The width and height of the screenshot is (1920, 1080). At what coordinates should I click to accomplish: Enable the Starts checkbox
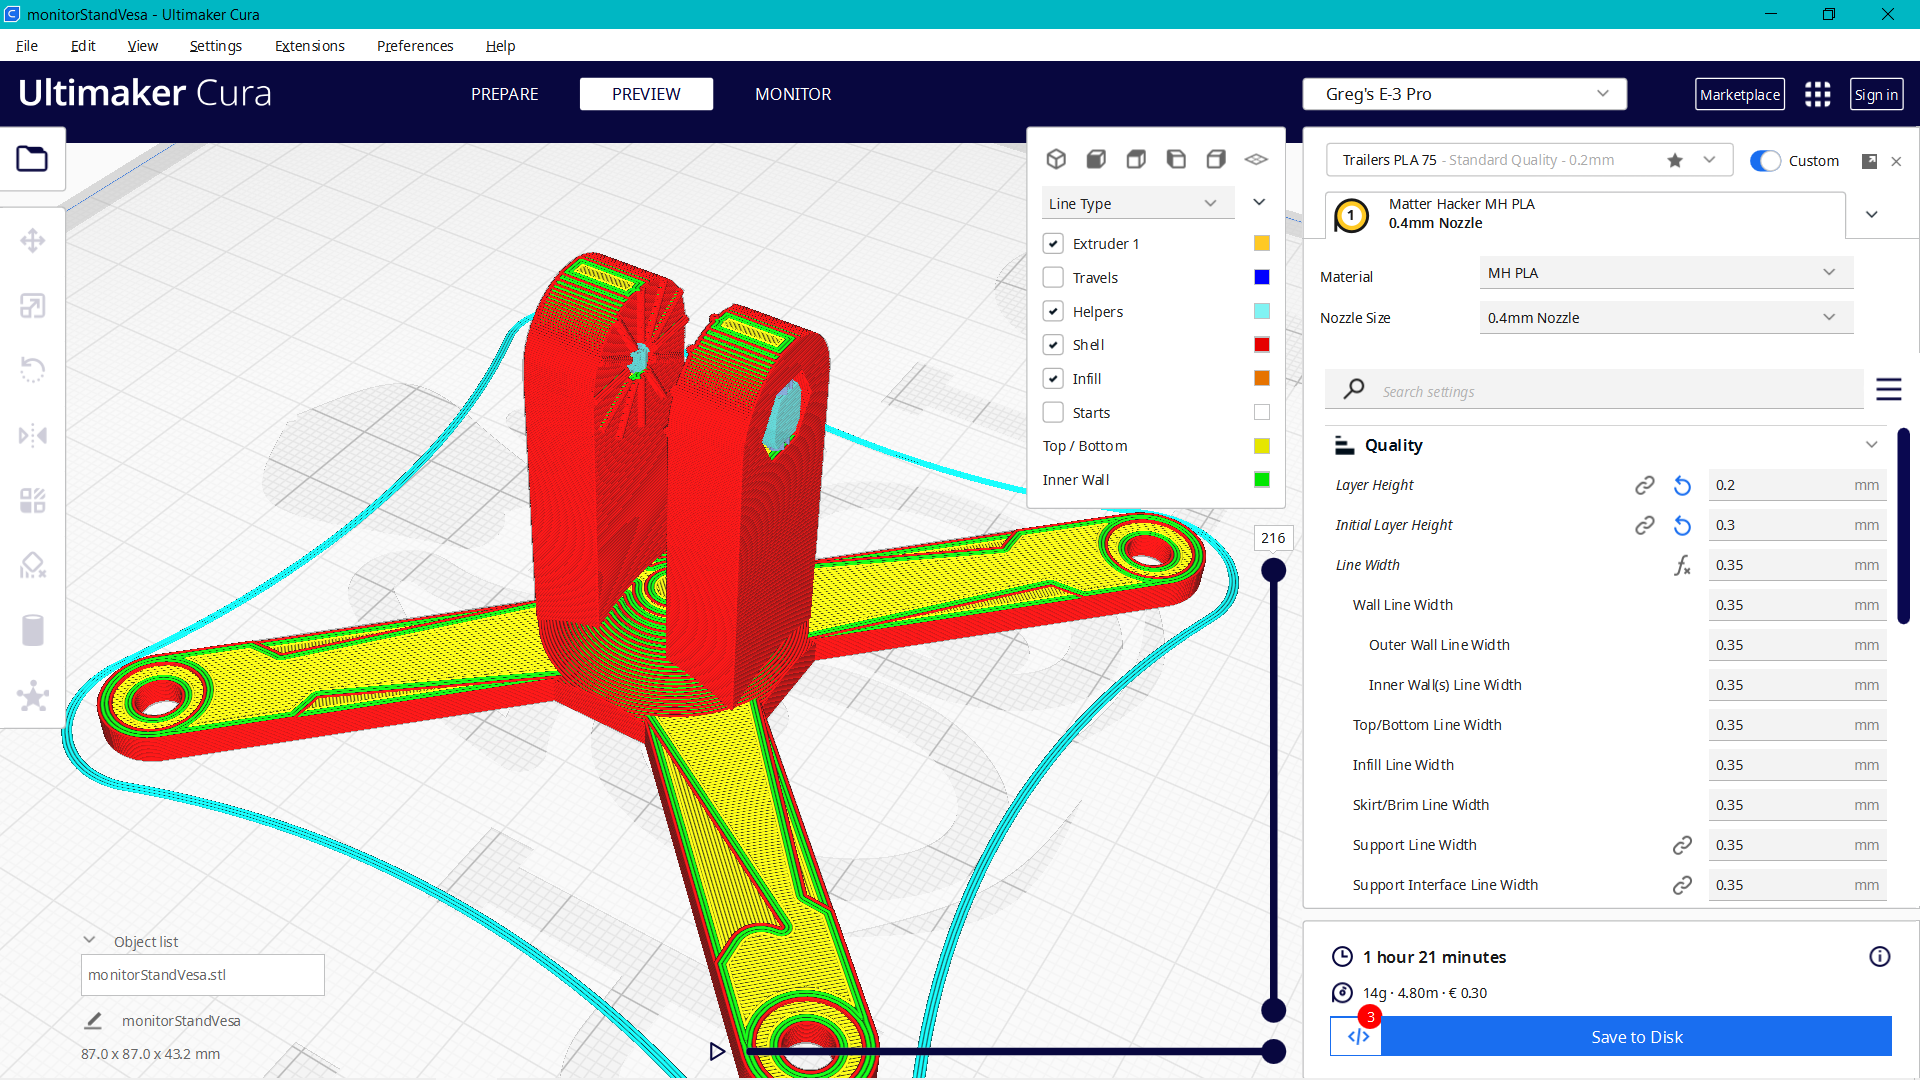1053,412
